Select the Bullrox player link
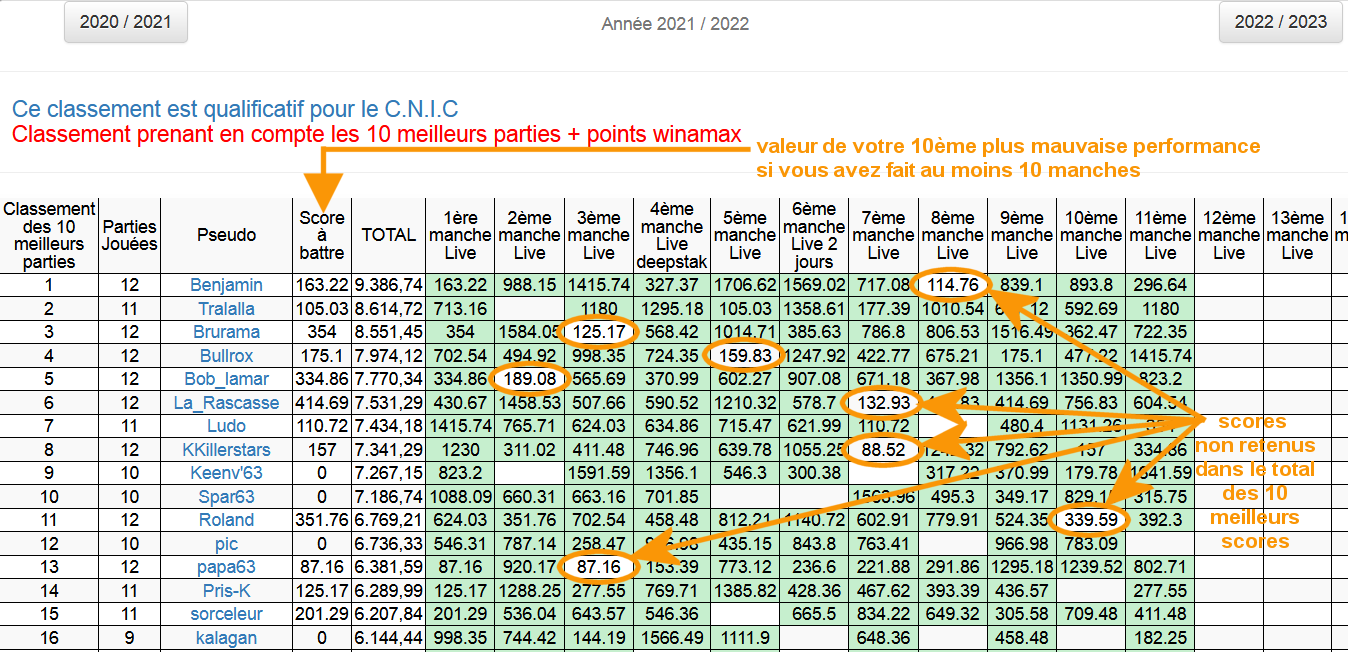 [226, 356]
